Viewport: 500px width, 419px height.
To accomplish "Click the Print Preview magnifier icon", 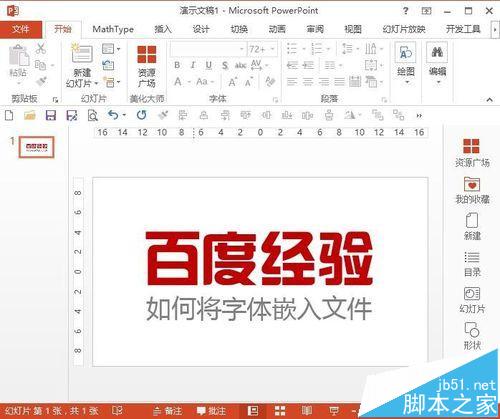I will (92, 116).
